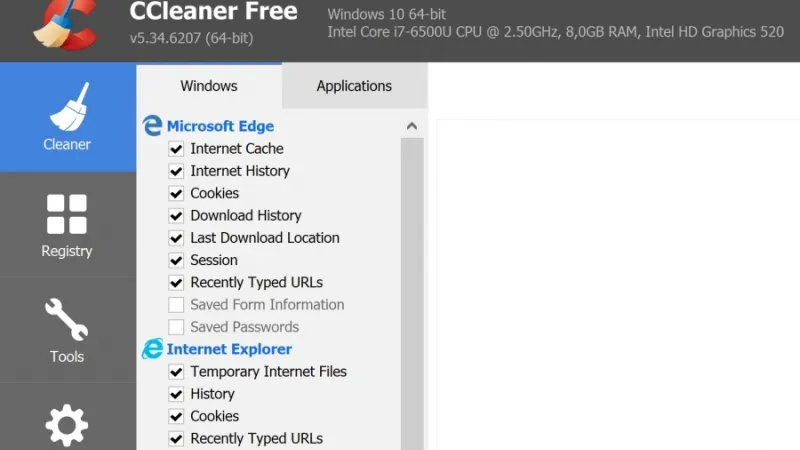
Task: Click the Temporary Internet Files label
Action: [x=268, y=371]
